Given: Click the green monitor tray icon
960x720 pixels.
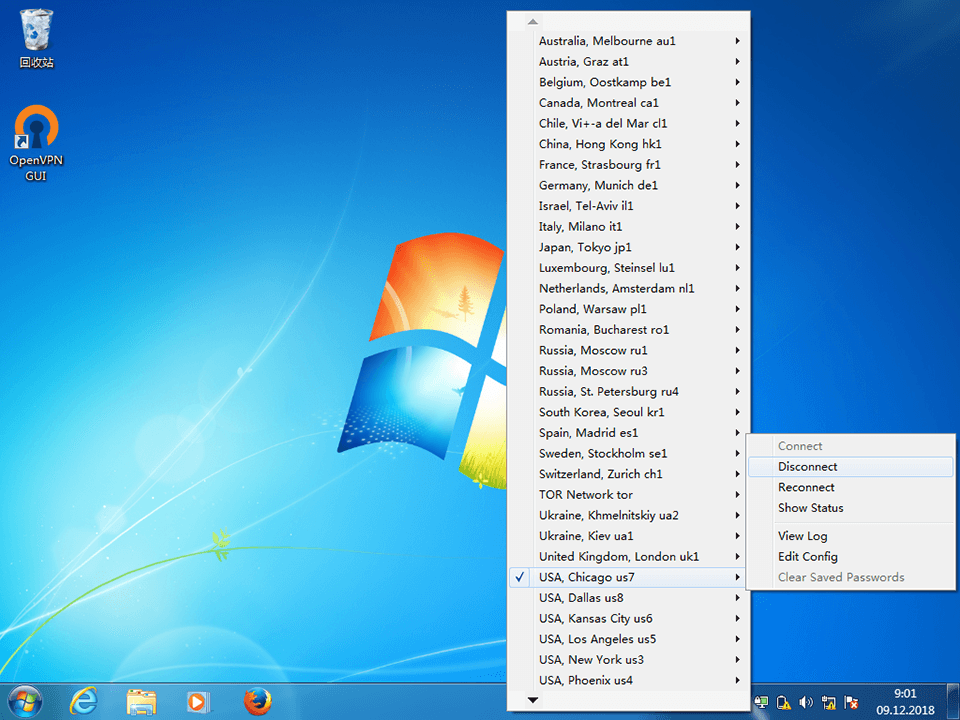Looking at the screenshot, I should [761, 702].
